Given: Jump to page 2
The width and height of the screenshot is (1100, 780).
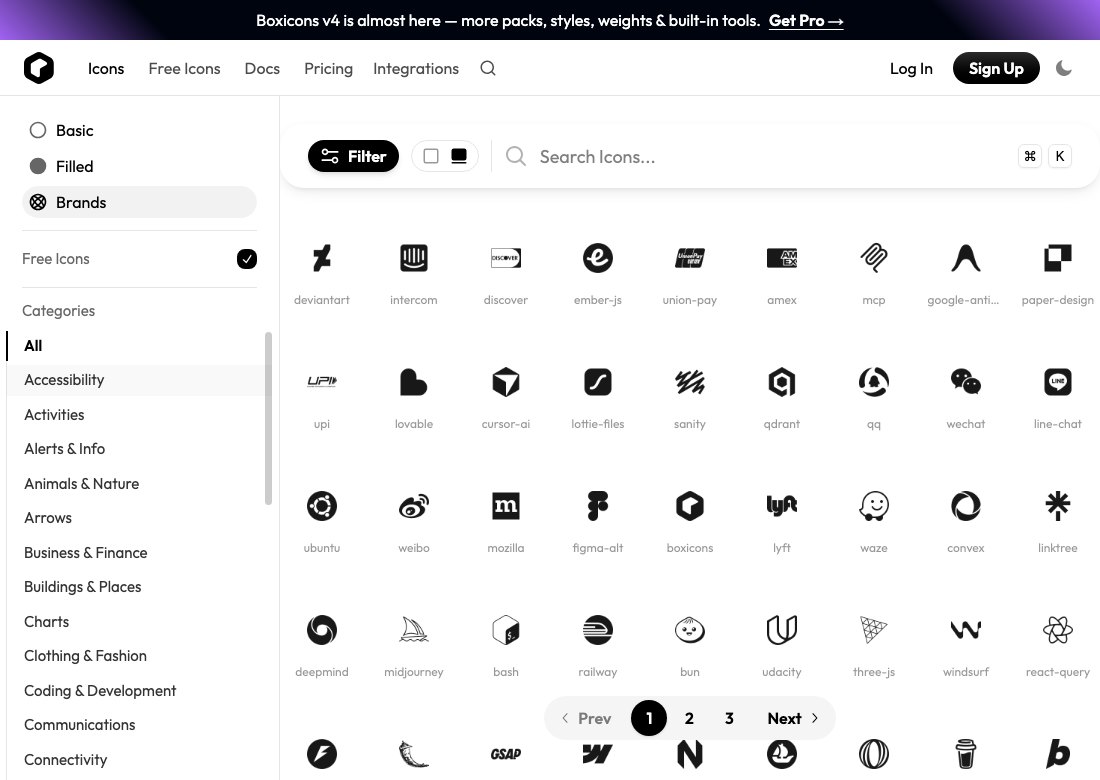Looking at the screenshot, I should pyautogui.click(x=689, y=718).
